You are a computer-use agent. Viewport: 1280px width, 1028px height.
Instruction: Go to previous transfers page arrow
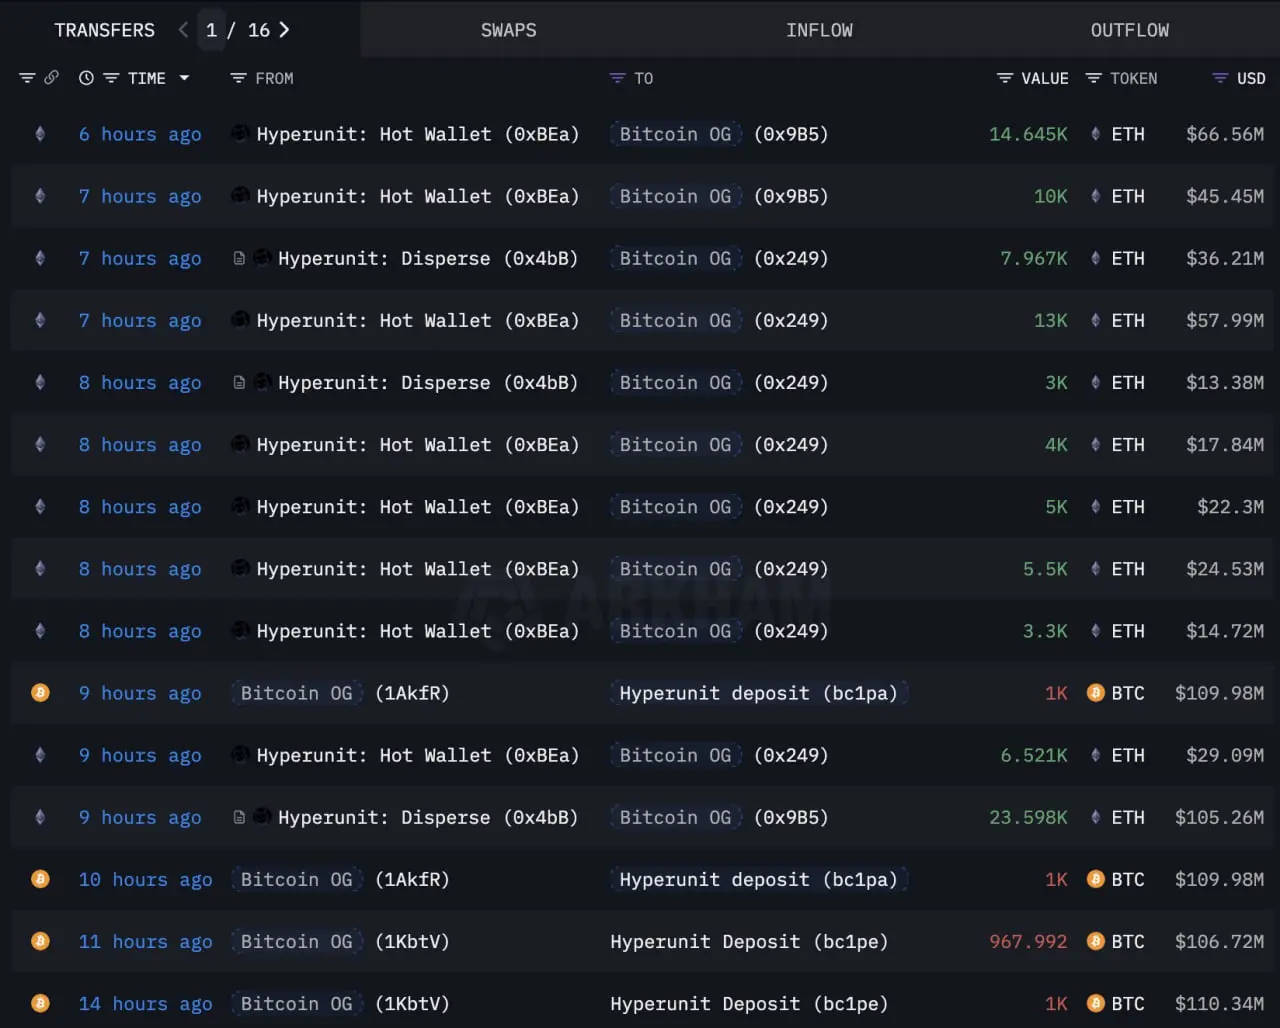coord(183,30)
